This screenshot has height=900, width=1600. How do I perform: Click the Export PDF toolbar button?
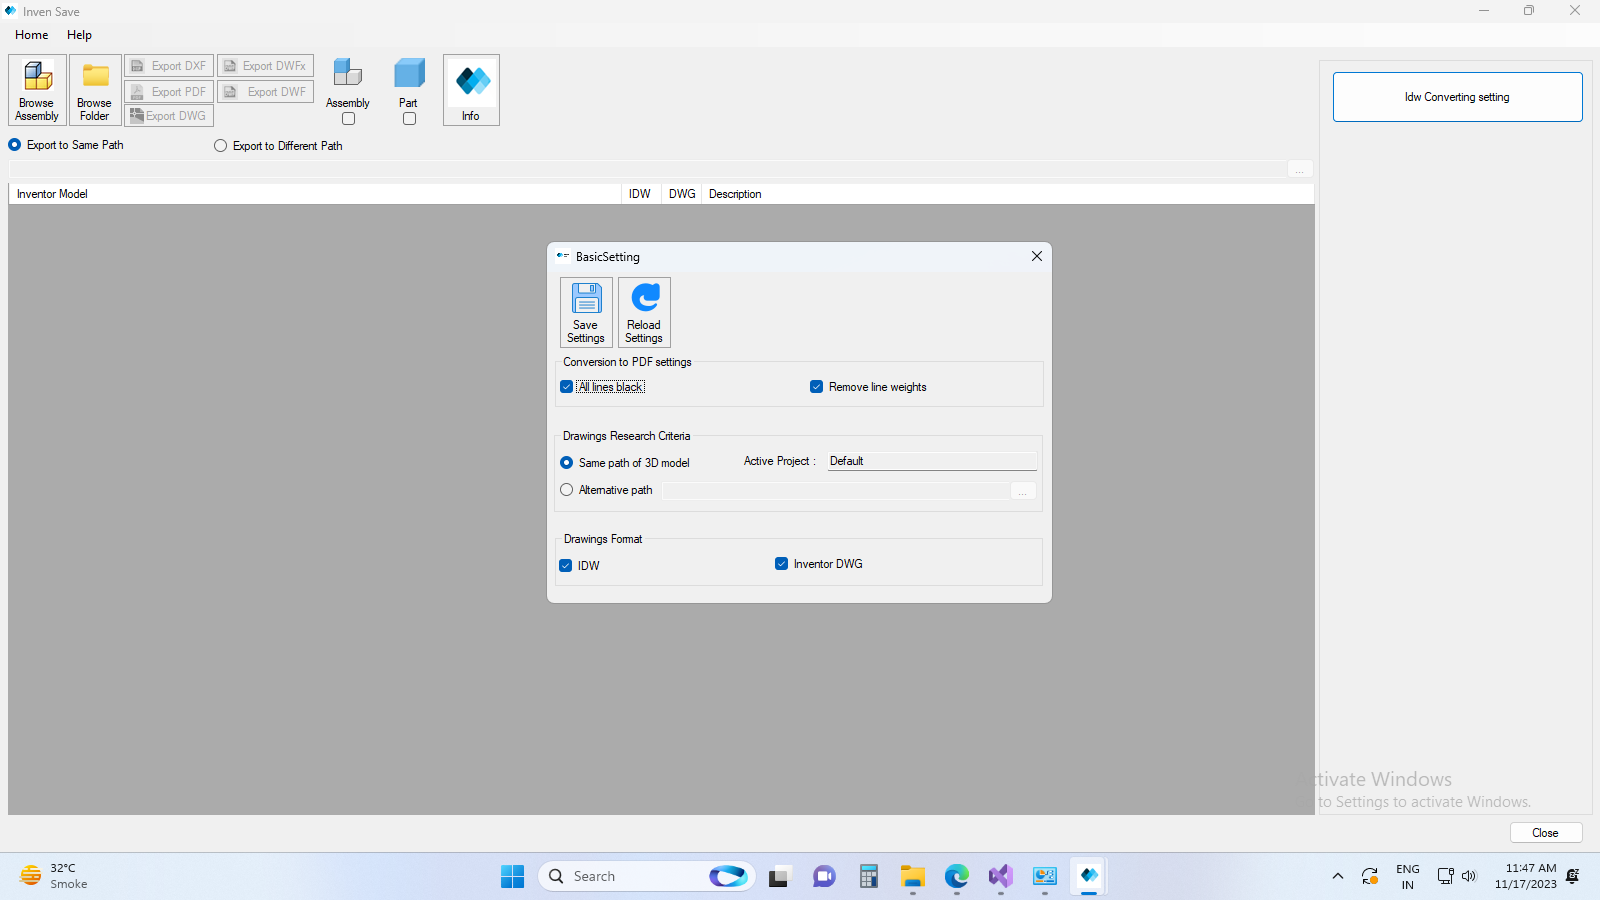pyautogui.click(x=169, y=92)
